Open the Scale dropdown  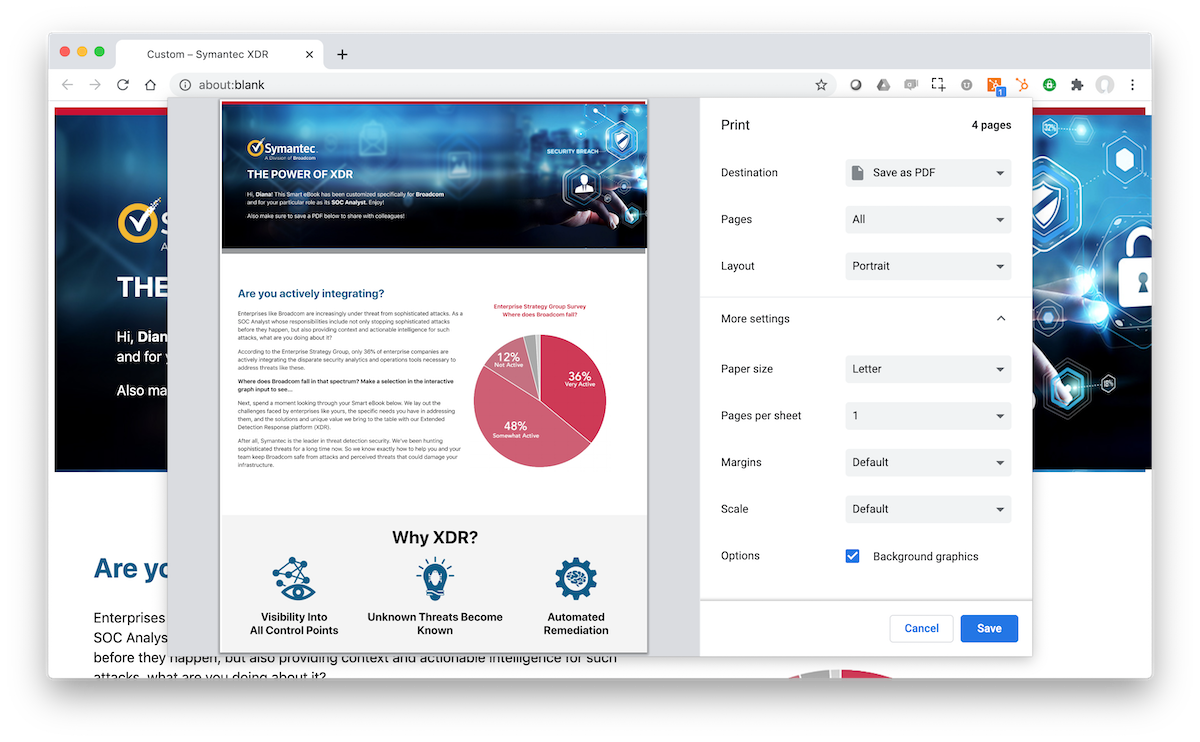tap(928, 509)
